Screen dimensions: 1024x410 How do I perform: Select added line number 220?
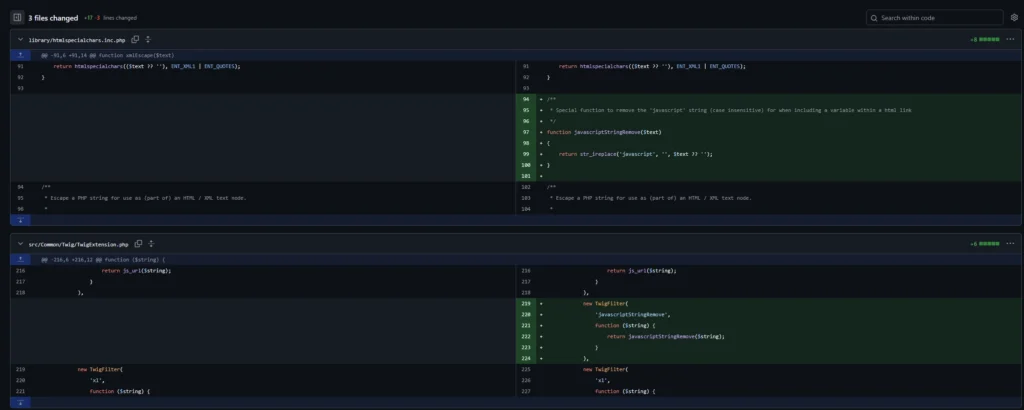point(526,315)
